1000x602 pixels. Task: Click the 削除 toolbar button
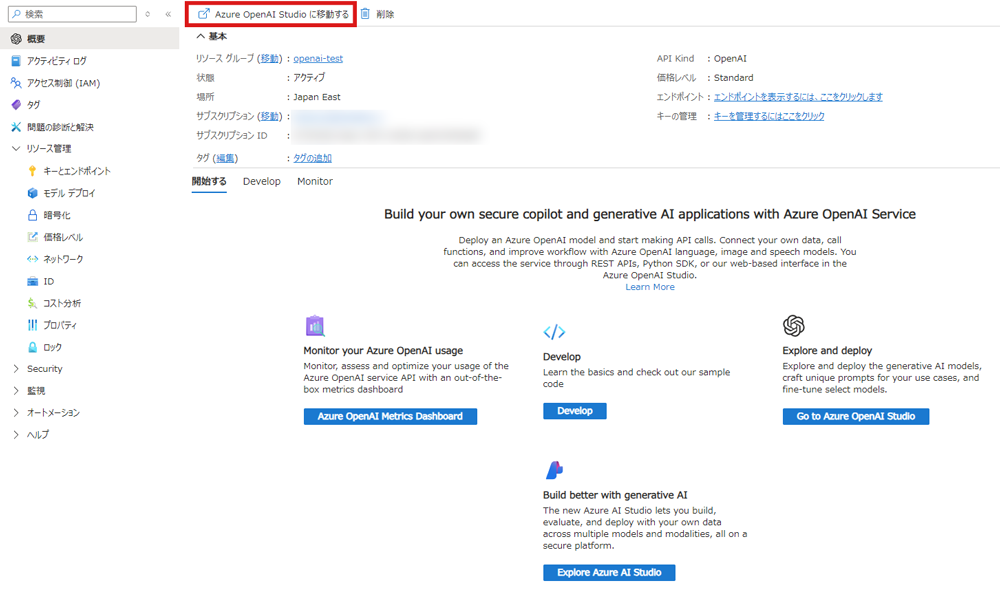point(378,14)
